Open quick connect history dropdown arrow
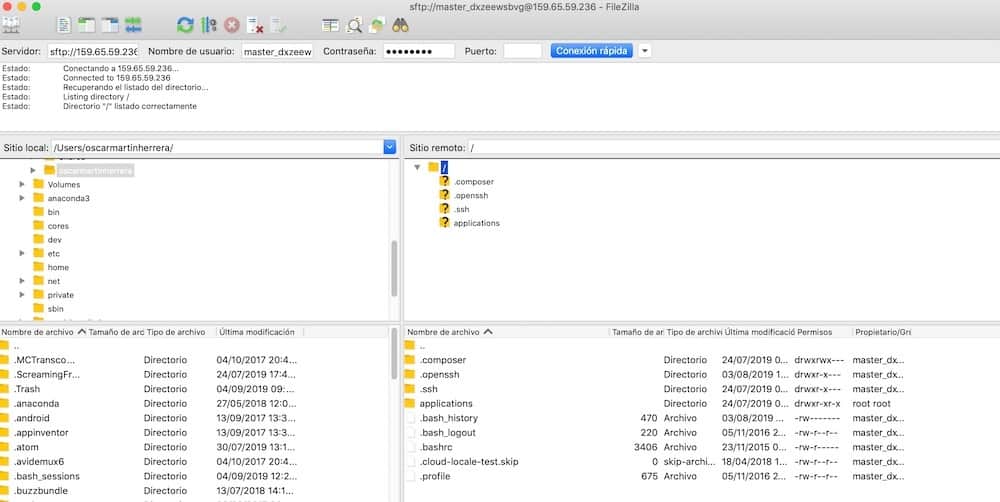Screen dimensions: 1000x502 (x=645, y=51)
